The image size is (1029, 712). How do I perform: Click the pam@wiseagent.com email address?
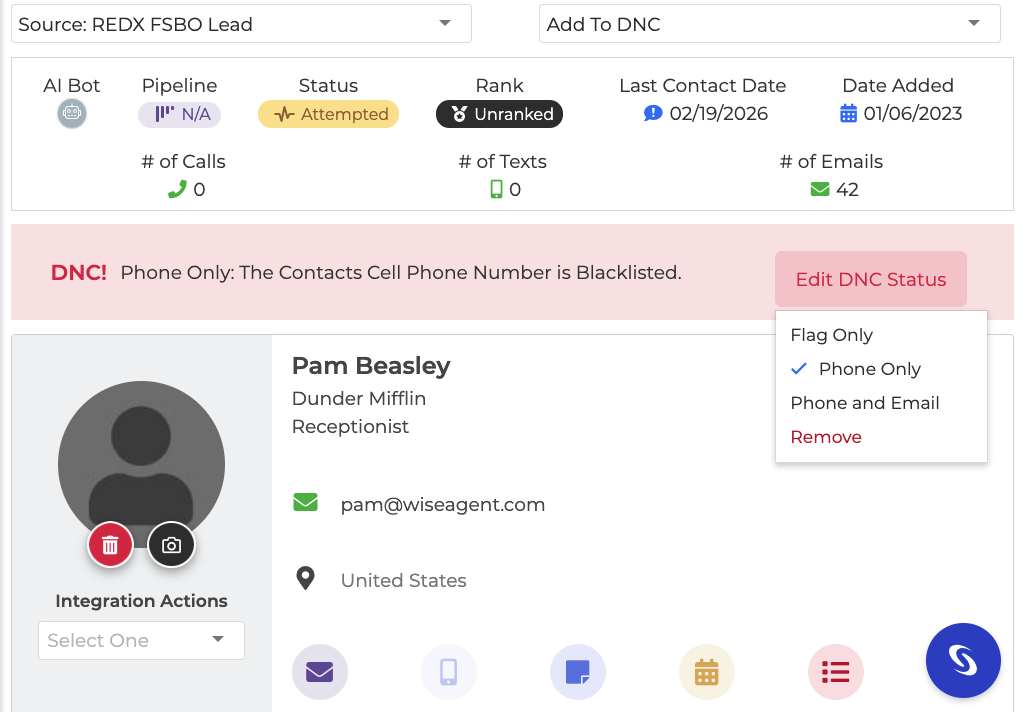[x=442, y=504]
